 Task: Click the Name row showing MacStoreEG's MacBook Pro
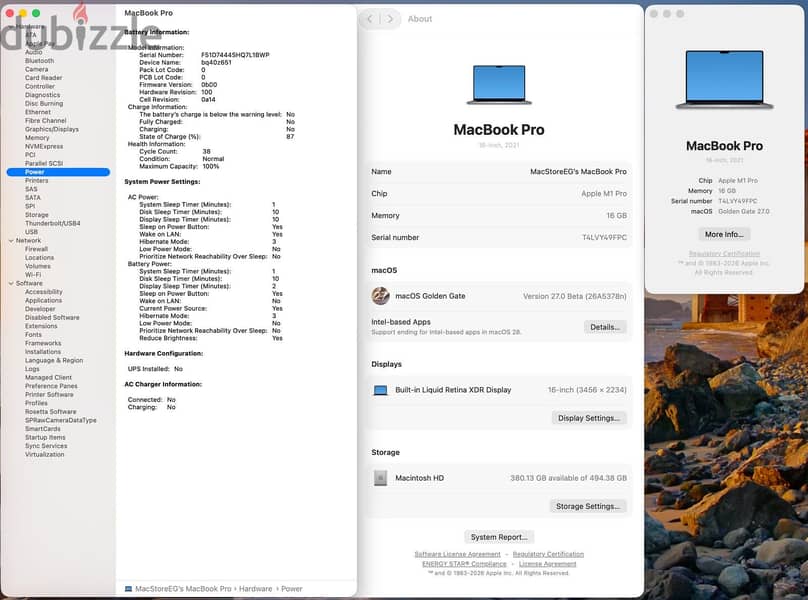(499, 172)
